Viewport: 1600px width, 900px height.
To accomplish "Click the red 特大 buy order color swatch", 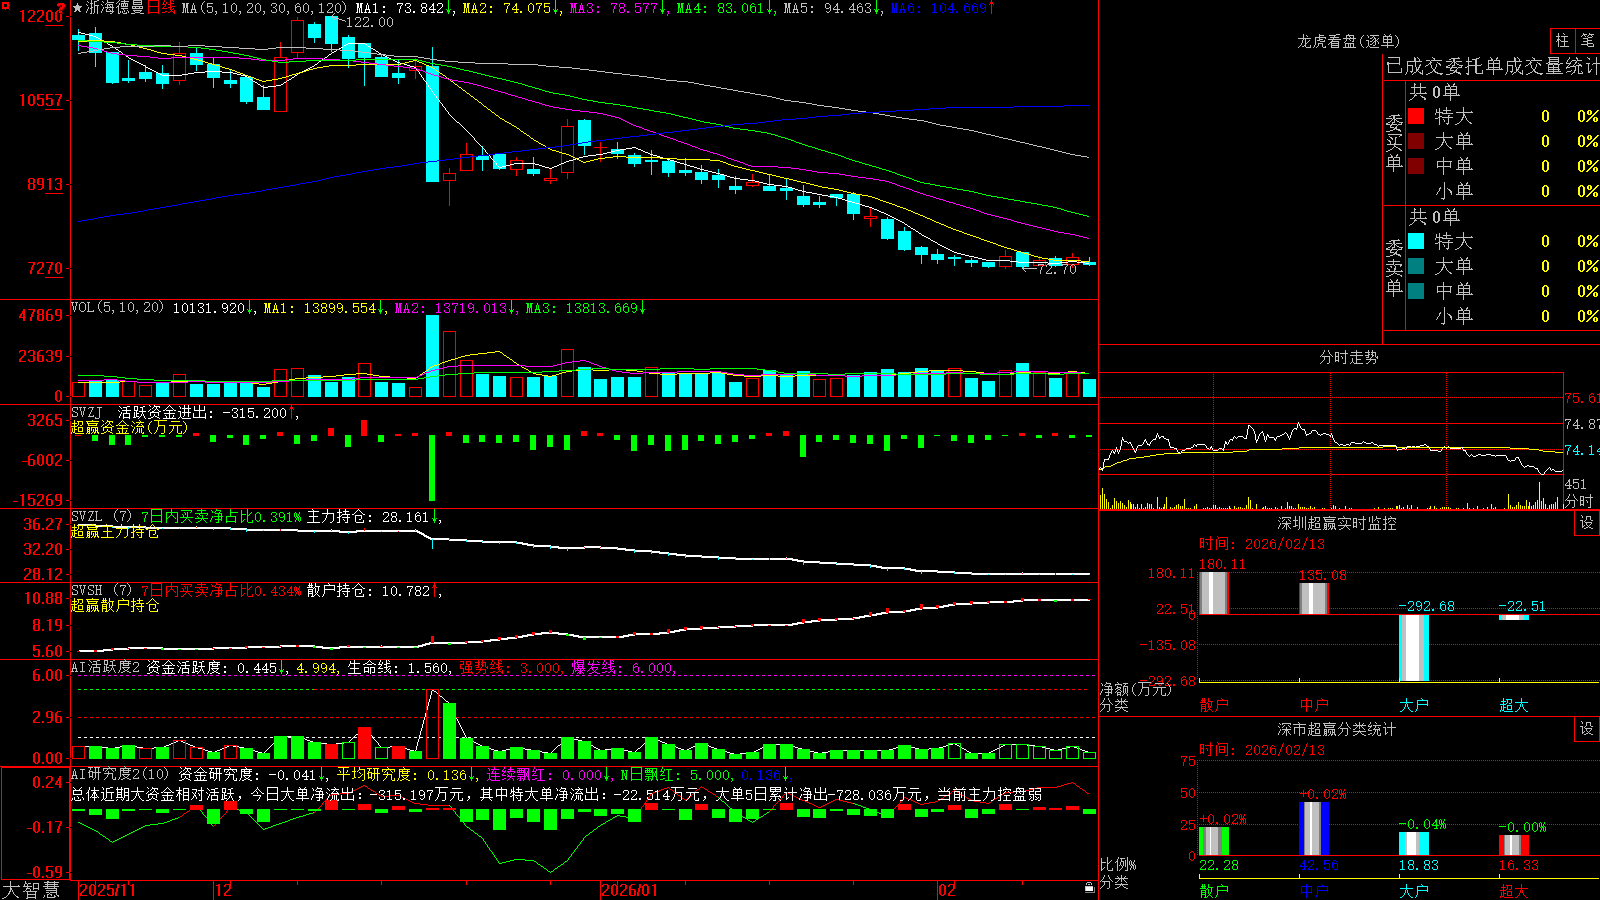I will (1416, 116).
